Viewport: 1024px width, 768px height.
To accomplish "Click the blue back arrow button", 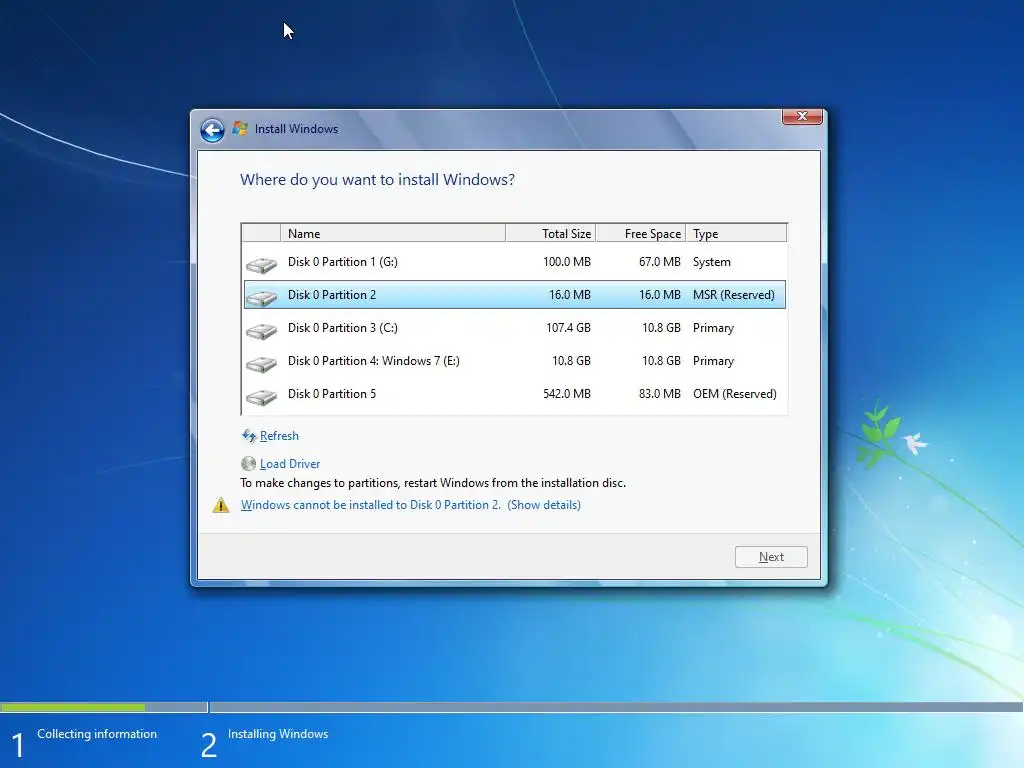I will click(212, 130).
